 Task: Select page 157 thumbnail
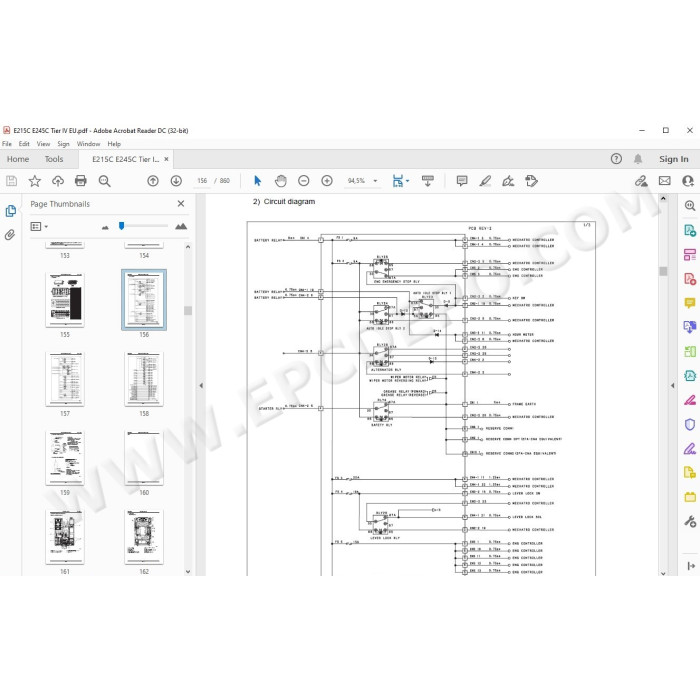coord(65,379)
